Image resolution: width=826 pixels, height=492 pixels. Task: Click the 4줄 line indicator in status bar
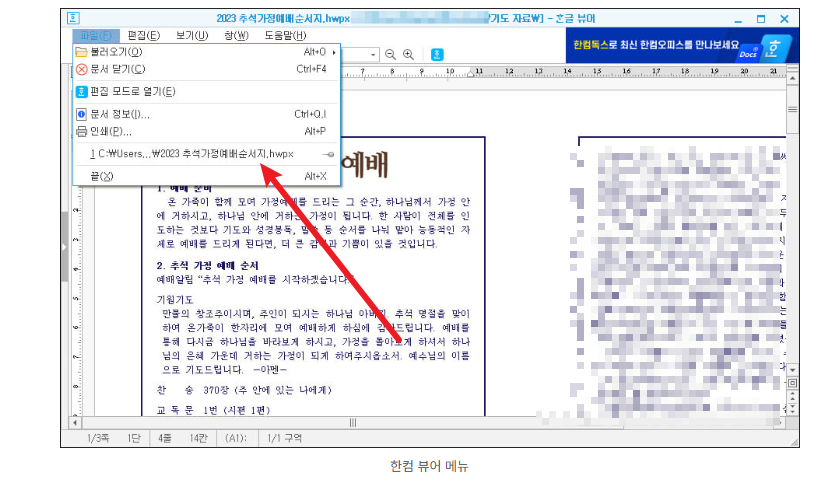[164, 438]
